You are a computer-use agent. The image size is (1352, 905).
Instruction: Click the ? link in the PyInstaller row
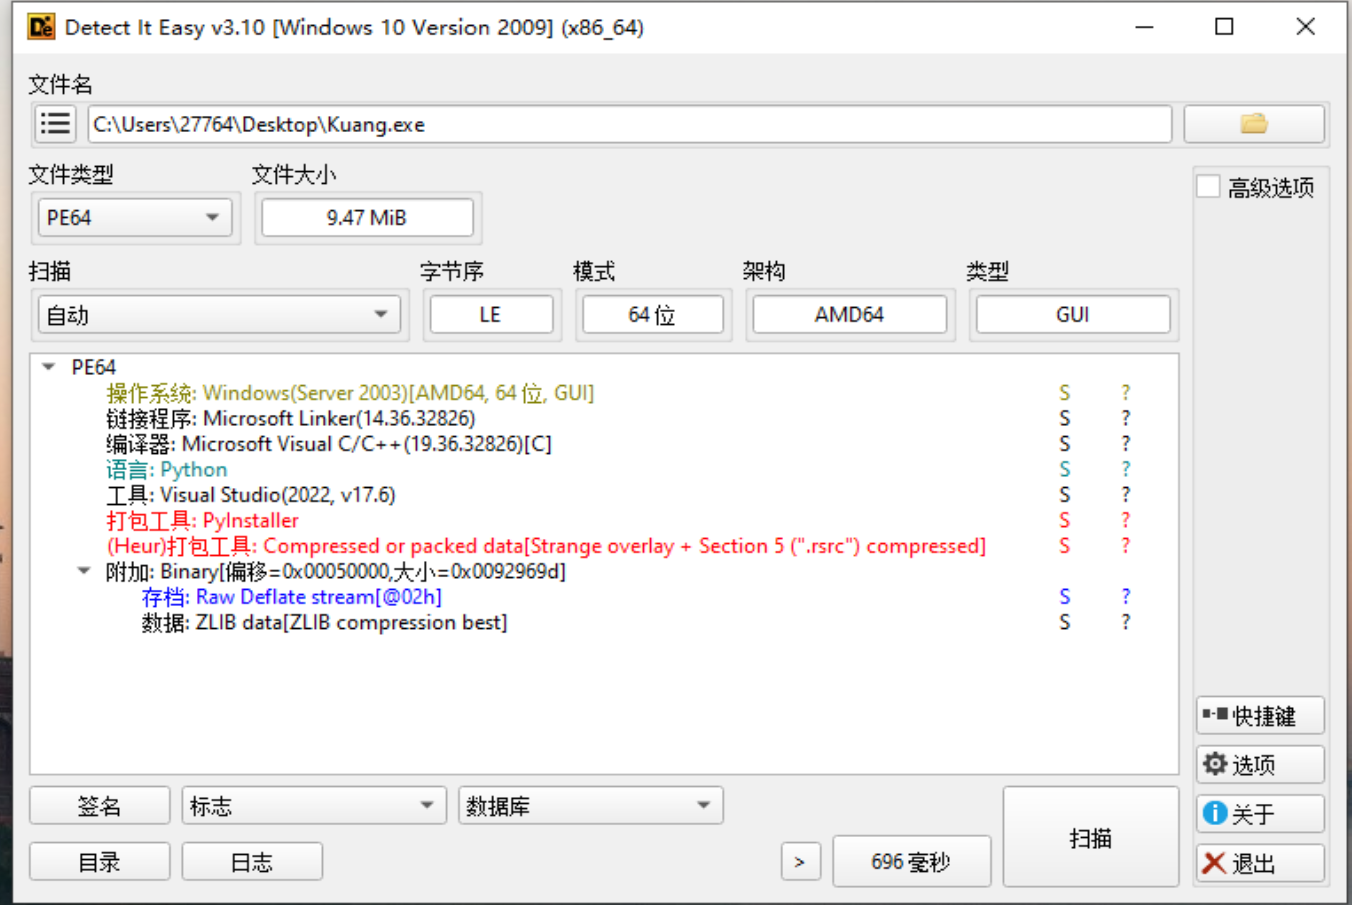(1126, 520)
